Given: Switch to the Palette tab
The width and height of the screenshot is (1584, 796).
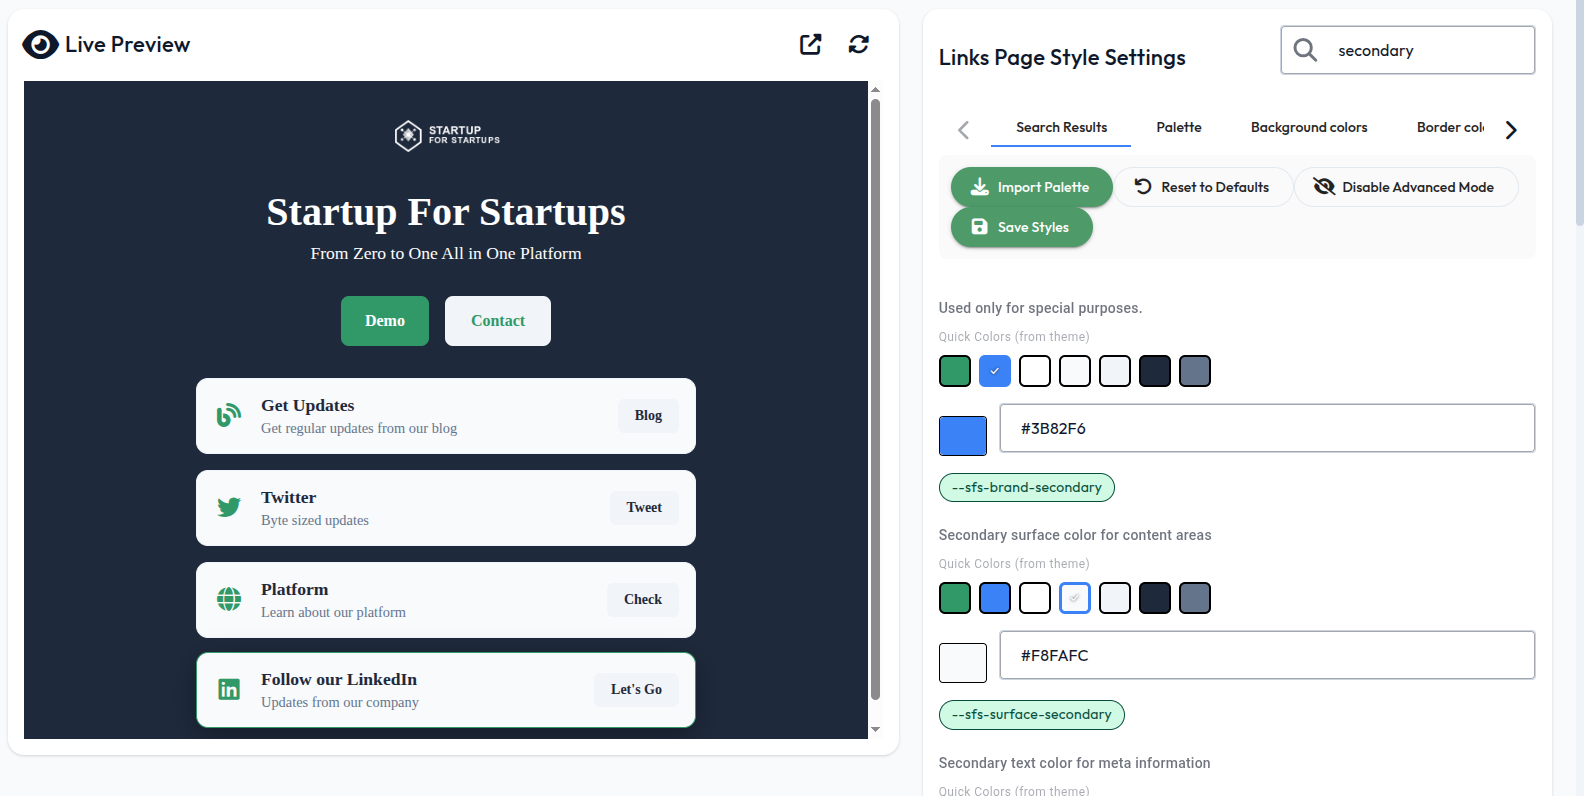Looking at the screenshot, I should click(x=1179, y=127).
